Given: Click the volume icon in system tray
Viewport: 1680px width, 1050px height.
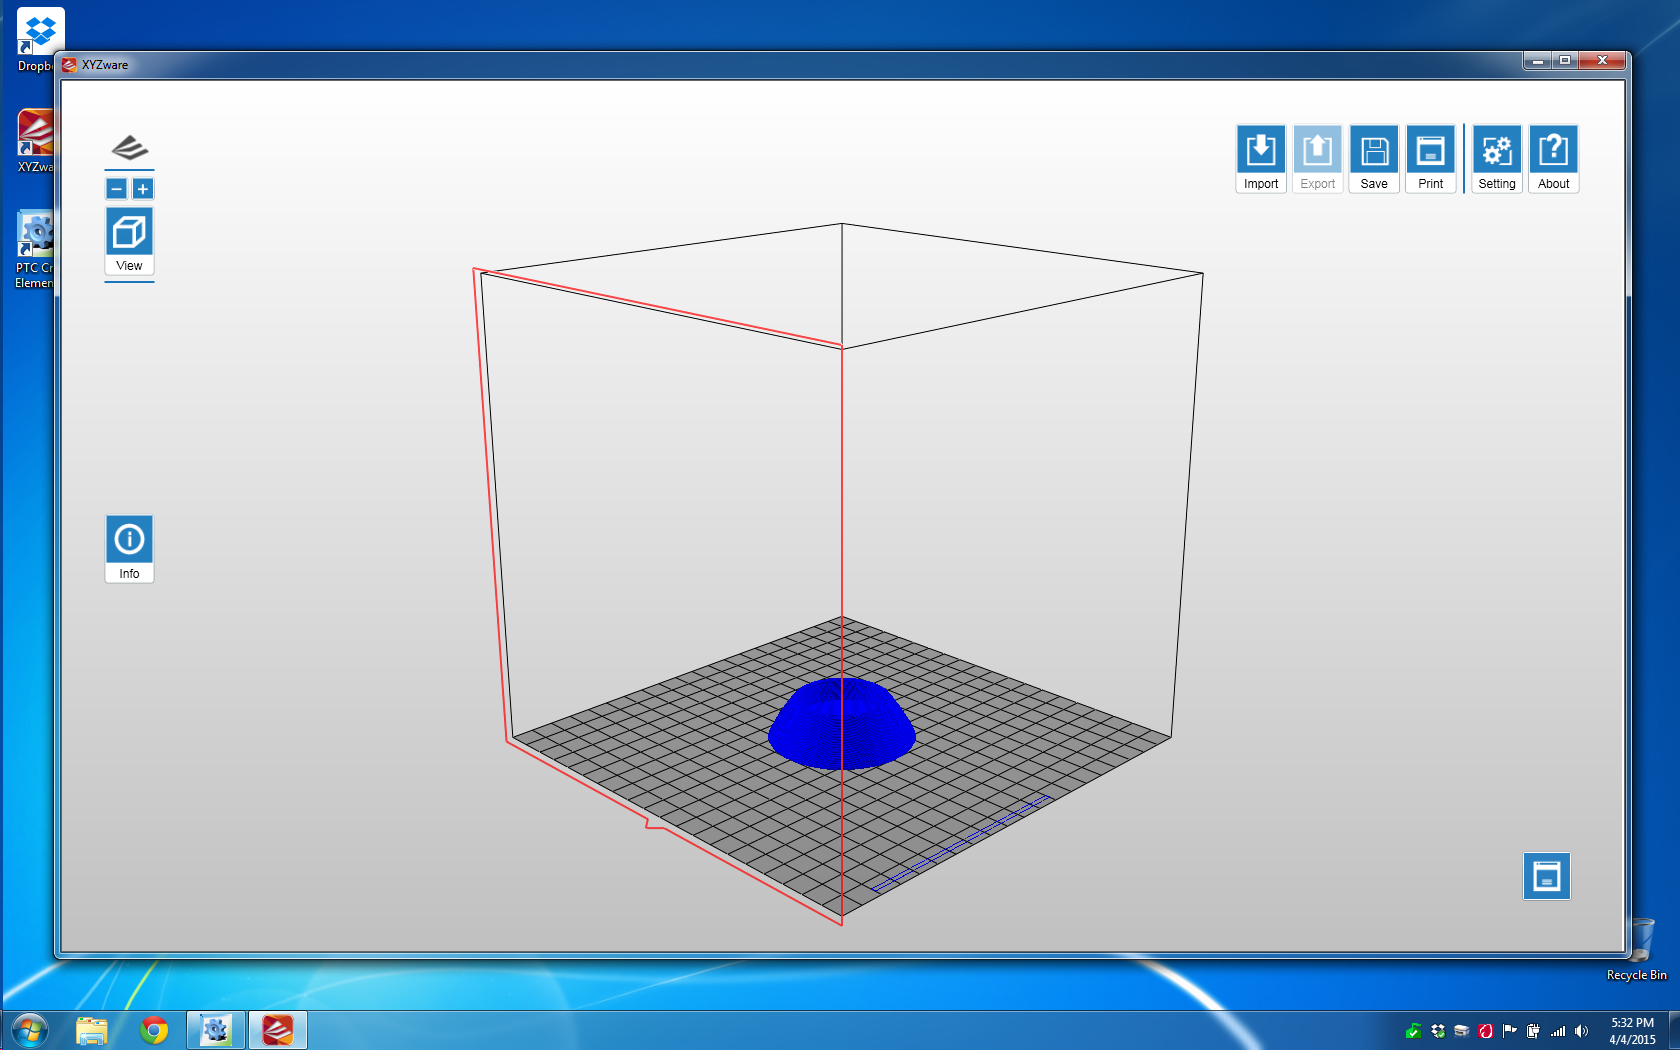Looking at the screenshot, I should tap(1581, 1031).
